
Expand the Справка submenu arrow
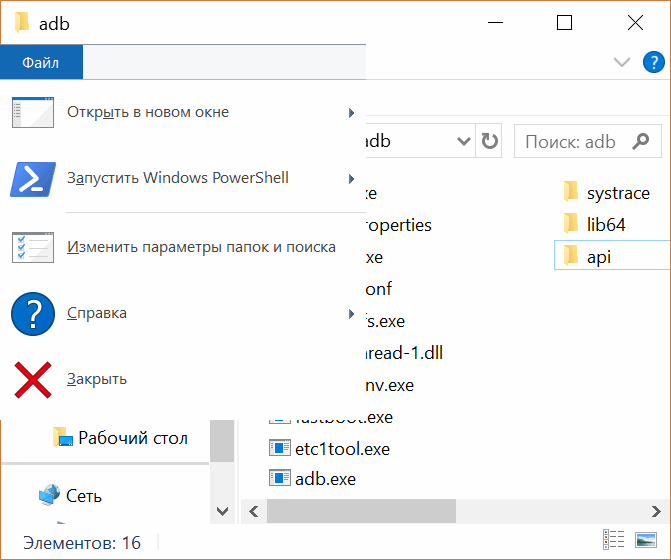pos(351,314)
